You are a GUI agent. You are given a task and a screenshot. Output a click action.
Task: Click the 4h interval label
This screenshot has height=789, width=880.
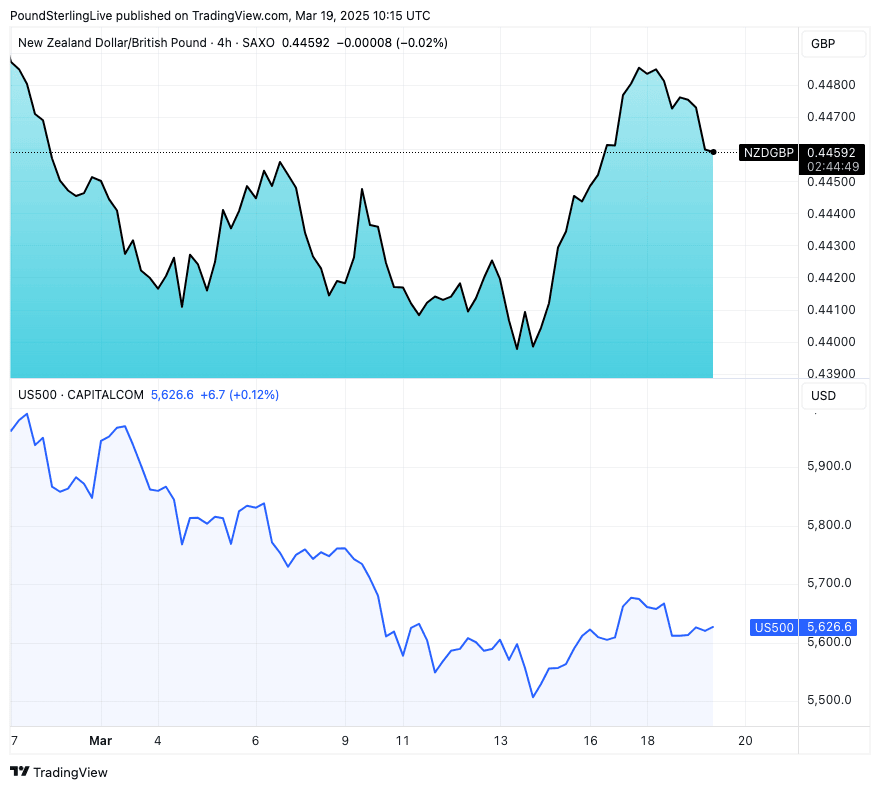pyautogui.click(x=224, y=43)
